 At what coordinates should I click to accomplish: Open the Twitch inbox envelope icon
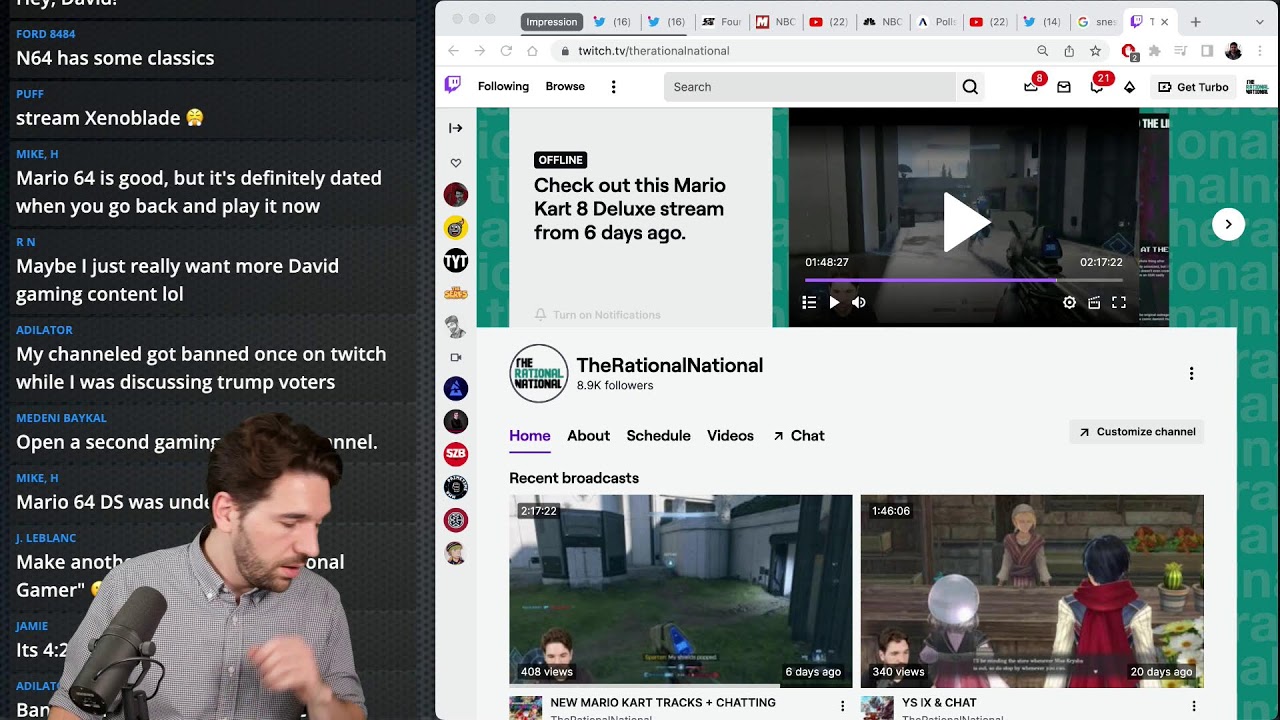point(1064,87)
